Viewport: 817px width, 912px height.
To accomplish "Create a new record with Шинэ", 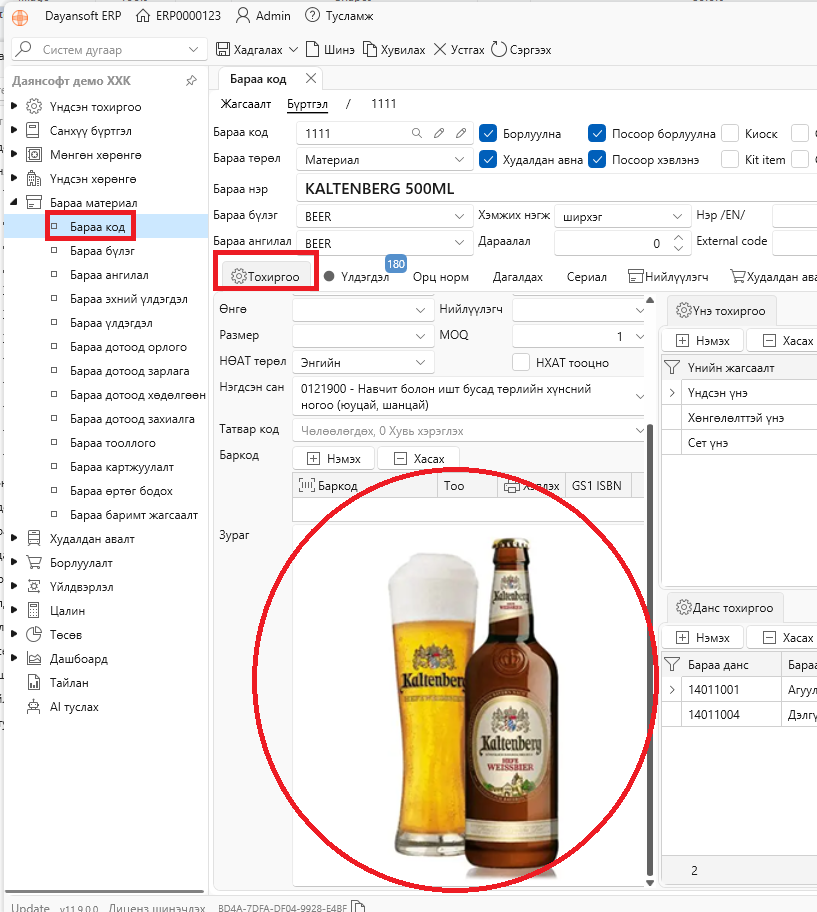I will pos(330,49).
